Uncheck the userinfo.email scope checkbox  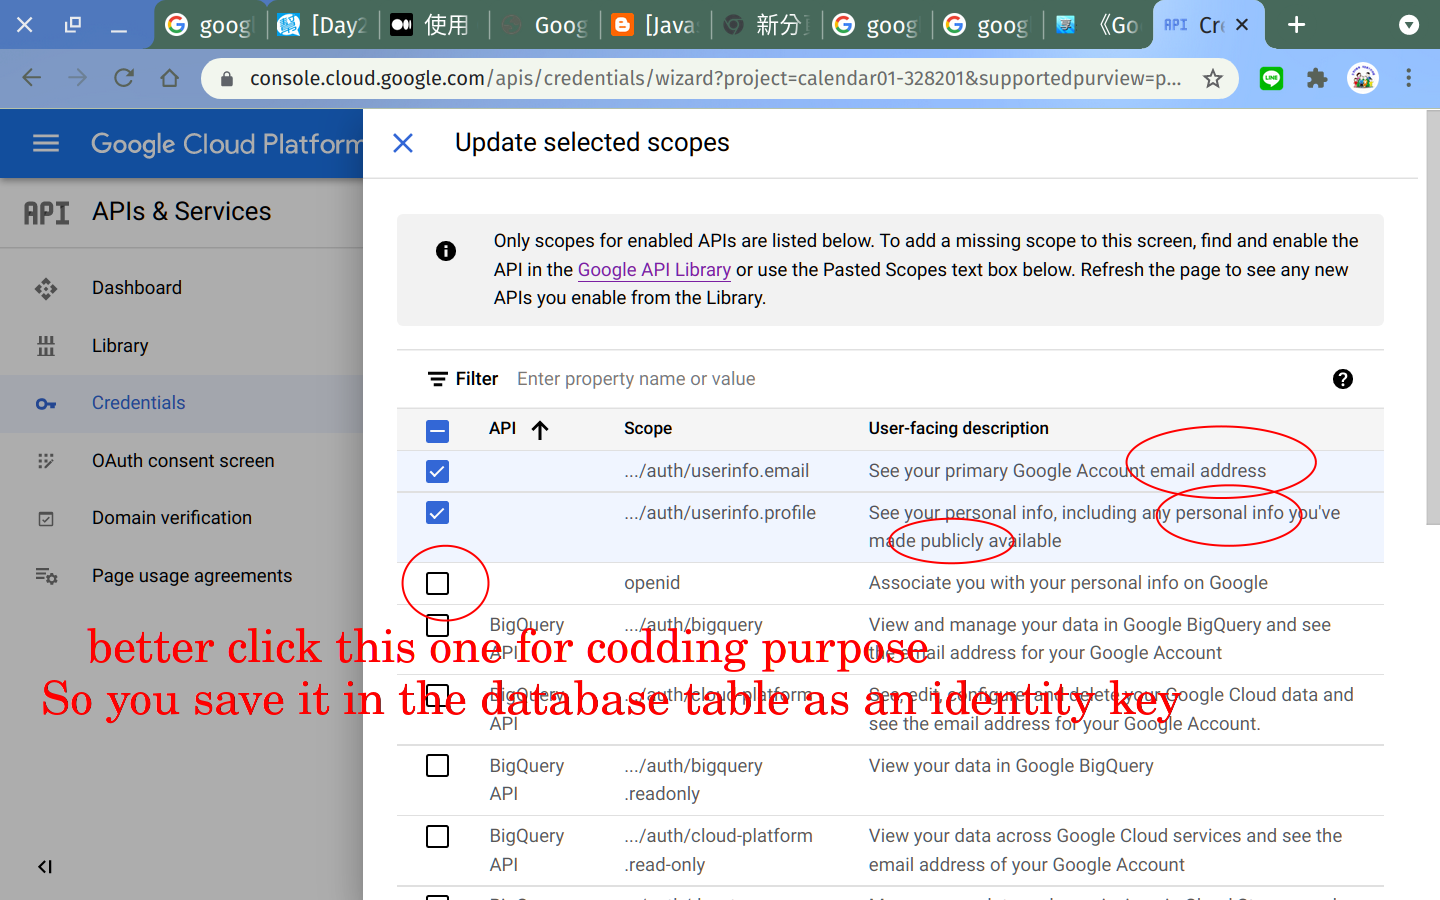(x=437, y=471)
